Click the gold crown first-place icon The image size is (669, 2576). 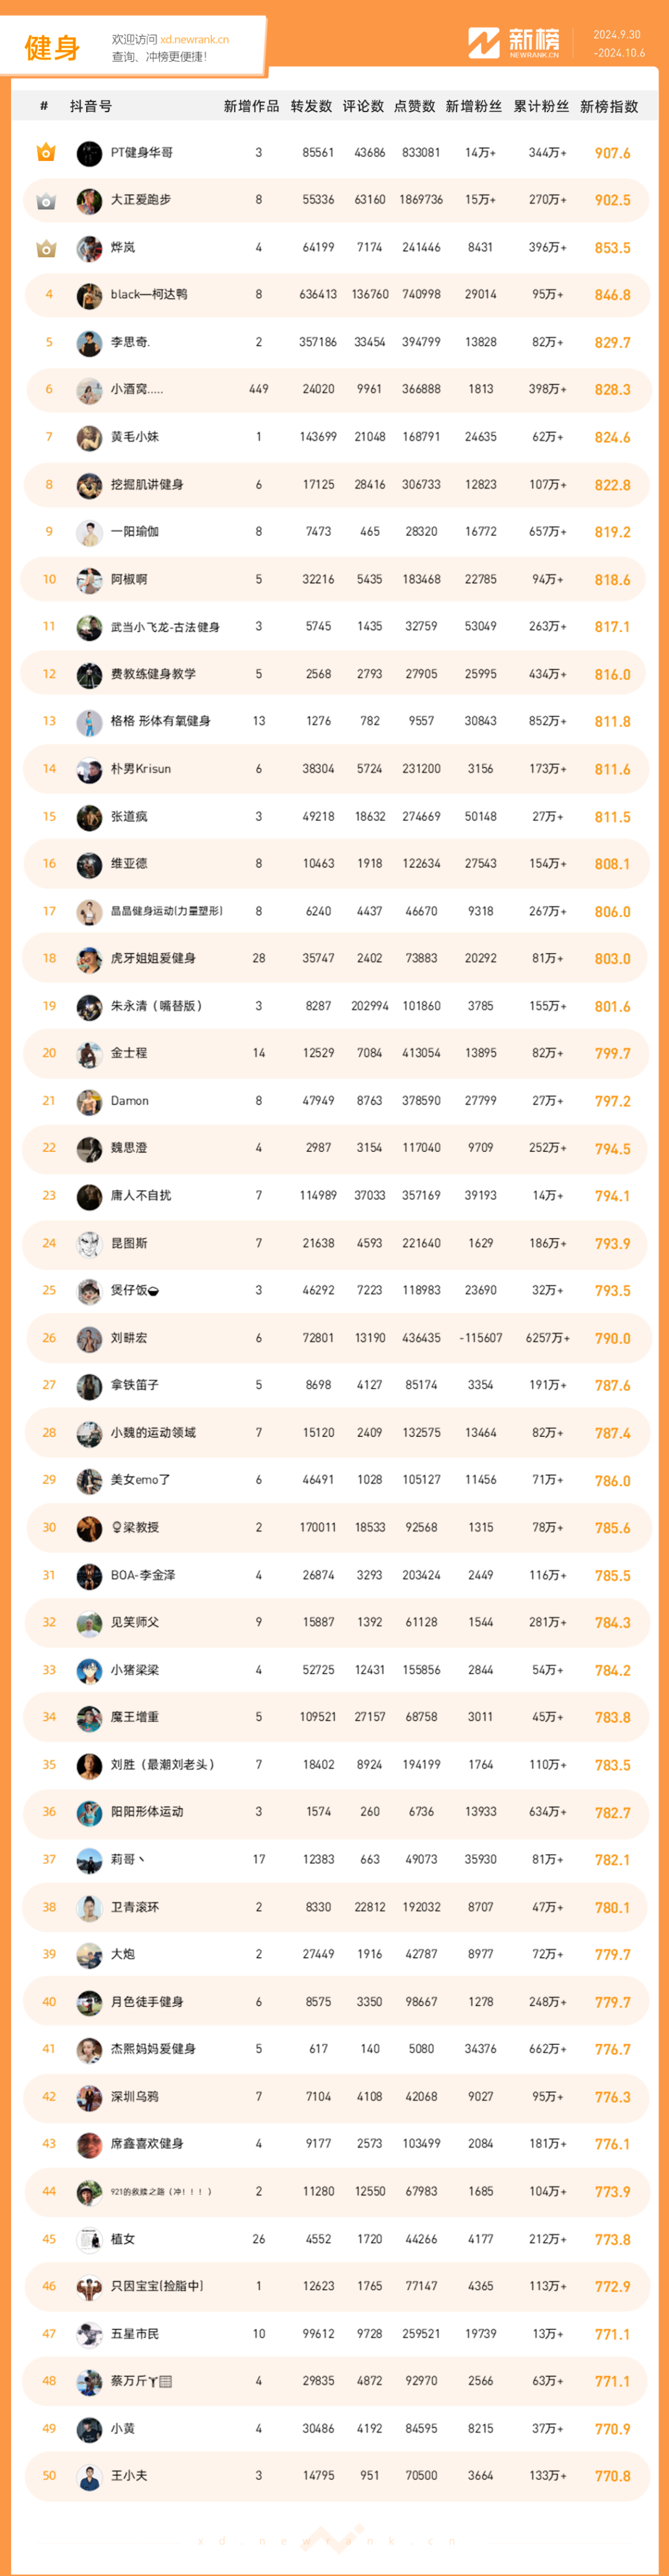(46, 153)
